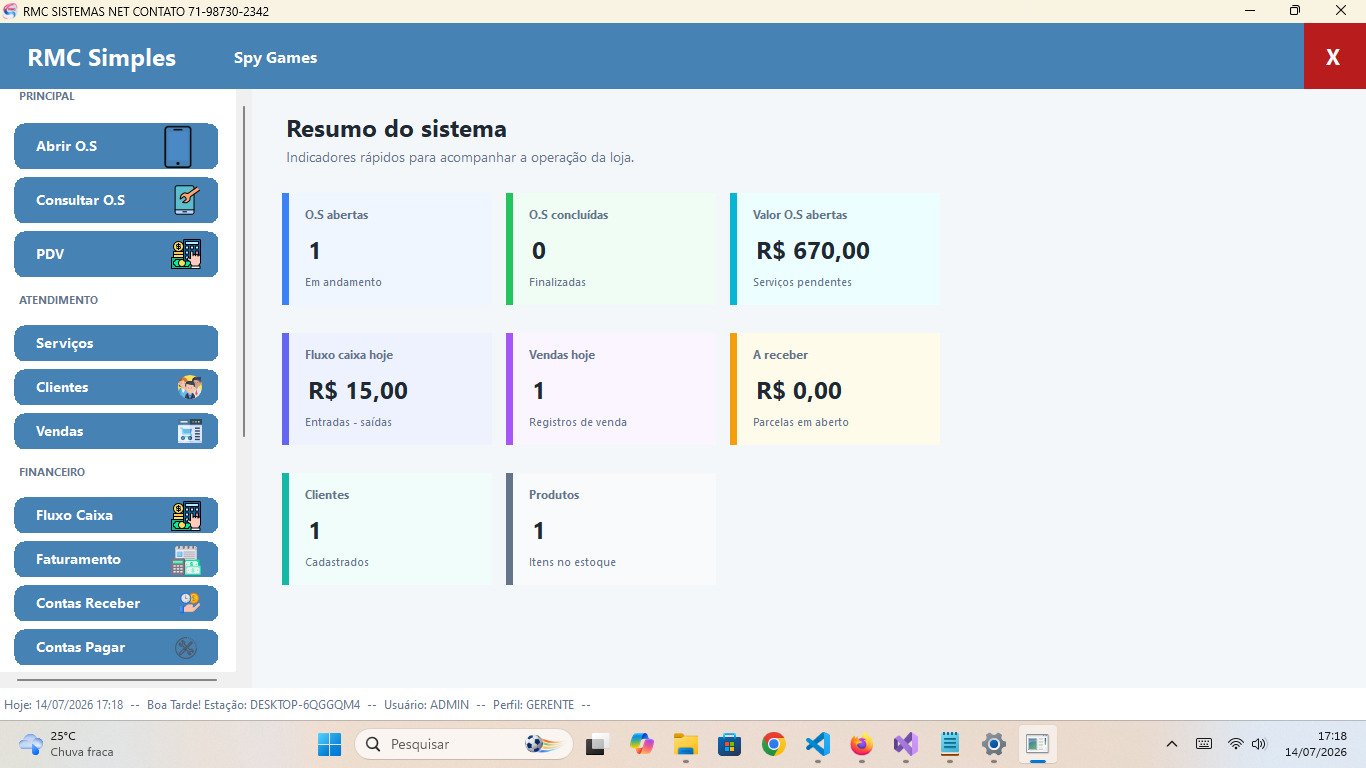1366x768 pixels.
Task: Click the Spy Games store name
Action: click(276, 58)
